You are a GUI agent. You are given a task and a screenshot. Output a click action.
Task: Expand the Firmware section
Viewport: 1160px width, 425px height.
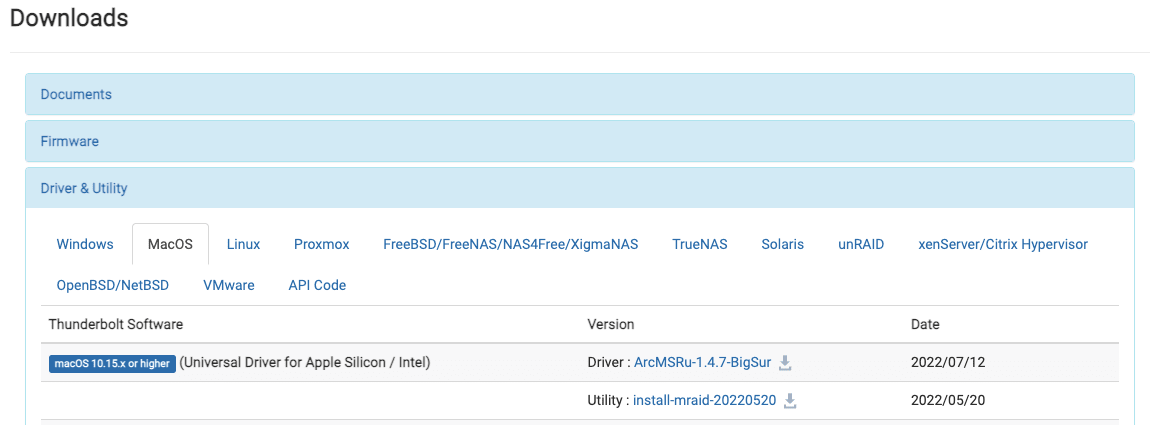tap(70, 141)
